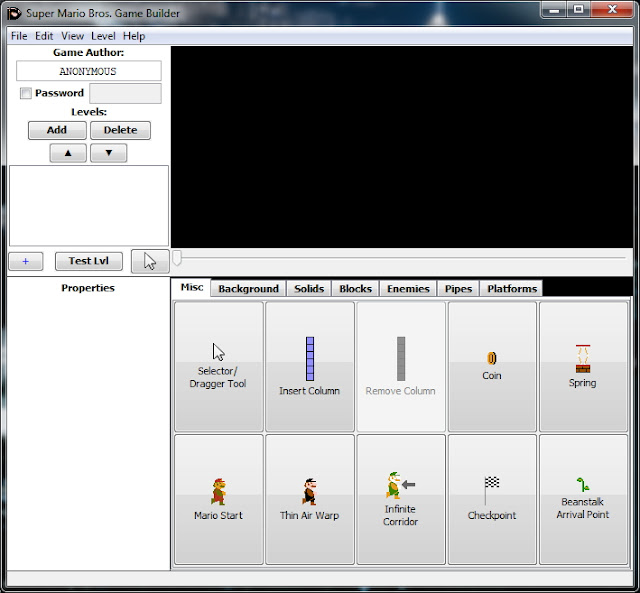This screenshot has height=593, width=640.
Task: Click the black level editing canvas
Action: [x=402, y=147]
